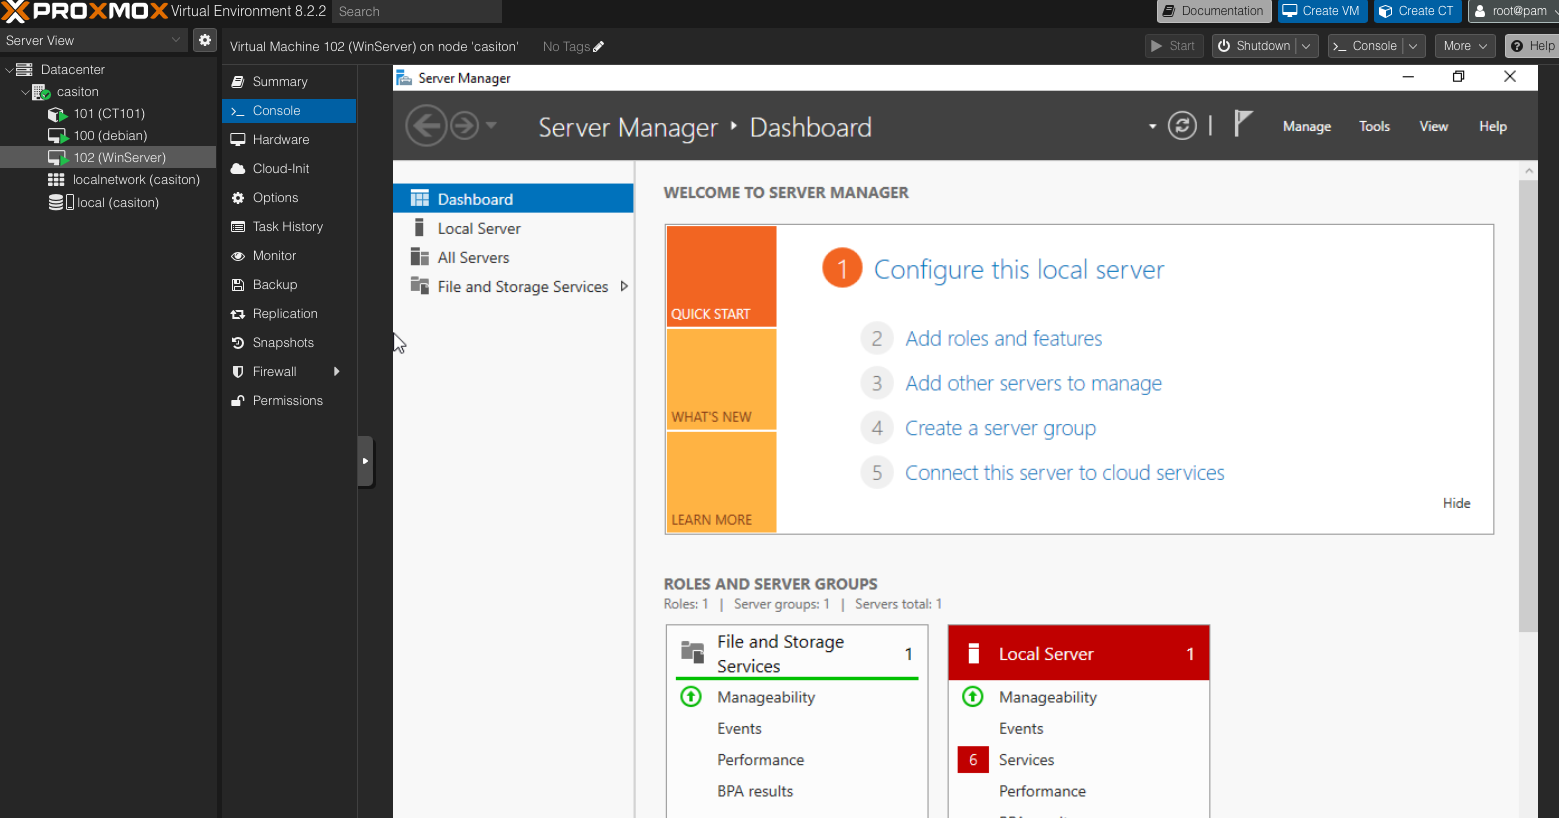Open the Tools menu

pos(1374,127)
